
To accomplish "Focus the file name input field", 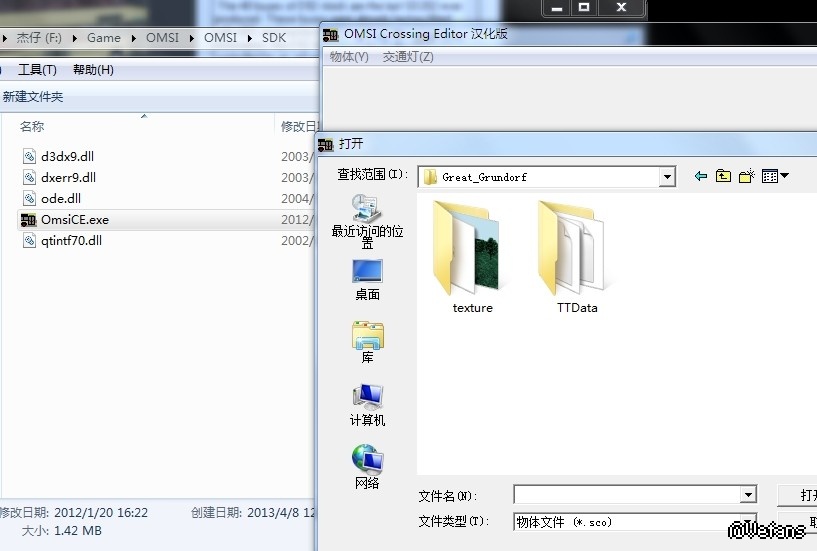I will coord(627,494).
